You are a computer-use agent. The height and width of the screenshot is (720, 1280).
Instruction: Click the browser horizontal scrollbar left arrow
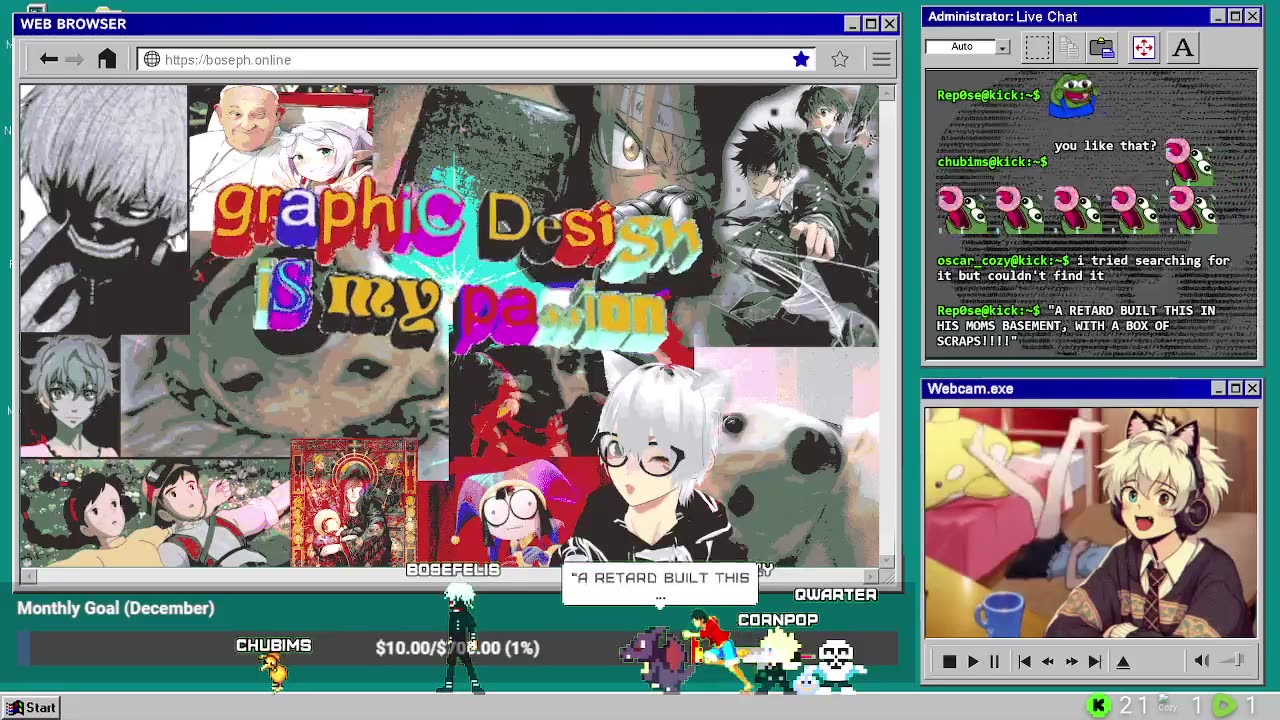[x=28, y=576]
